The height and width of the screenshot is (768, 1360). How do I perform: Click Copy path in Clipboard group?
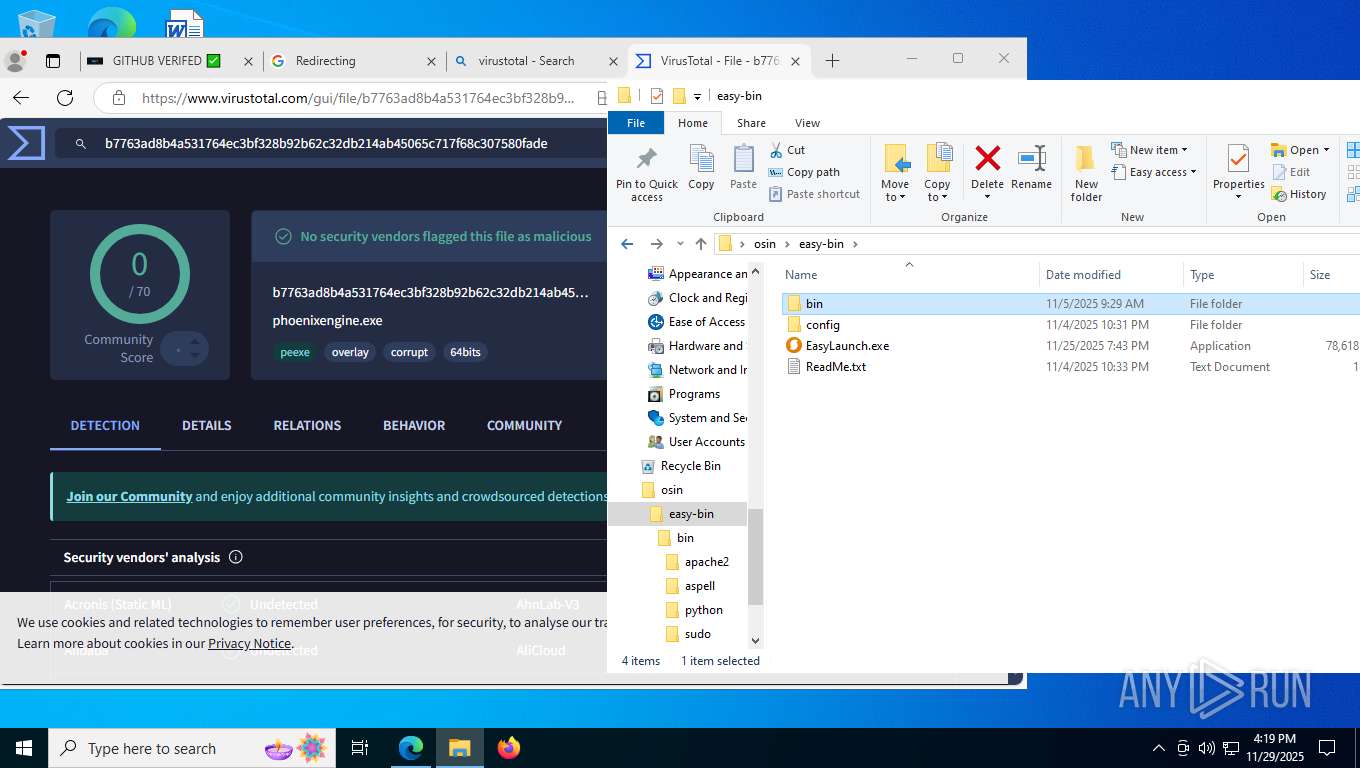(x=804, y=172)
